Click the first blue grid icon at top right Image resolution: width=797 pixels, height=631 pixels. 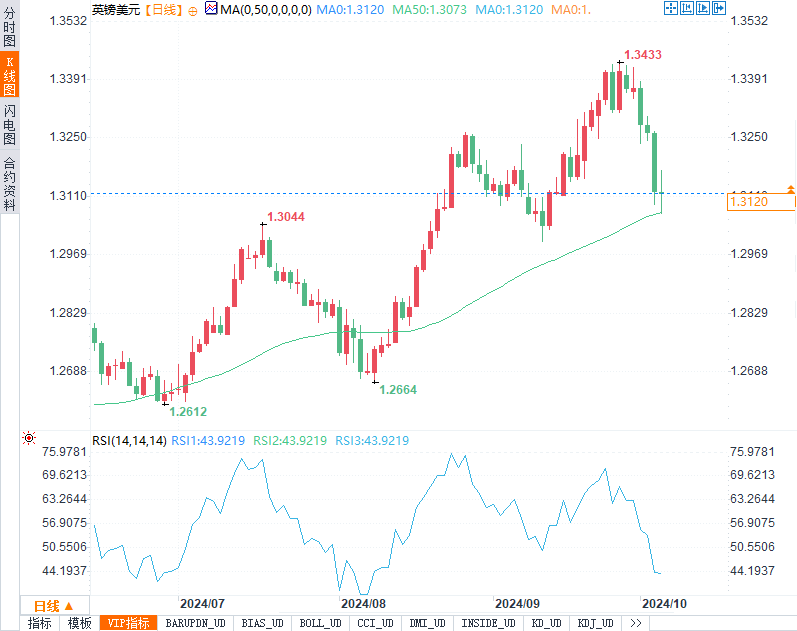click(x=671, y=8)
